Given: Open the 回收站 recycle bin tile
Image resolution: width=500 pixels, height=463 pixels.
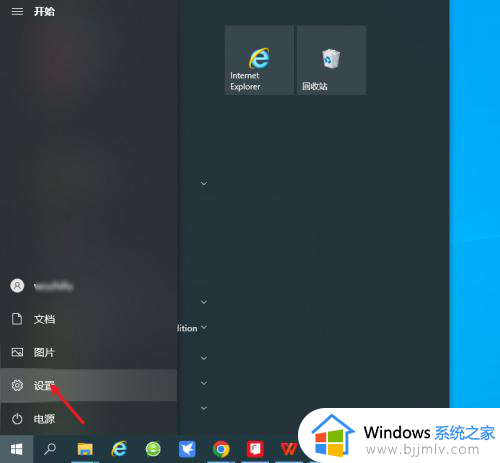Looking at the screenshot, I should tap(332, 60).
